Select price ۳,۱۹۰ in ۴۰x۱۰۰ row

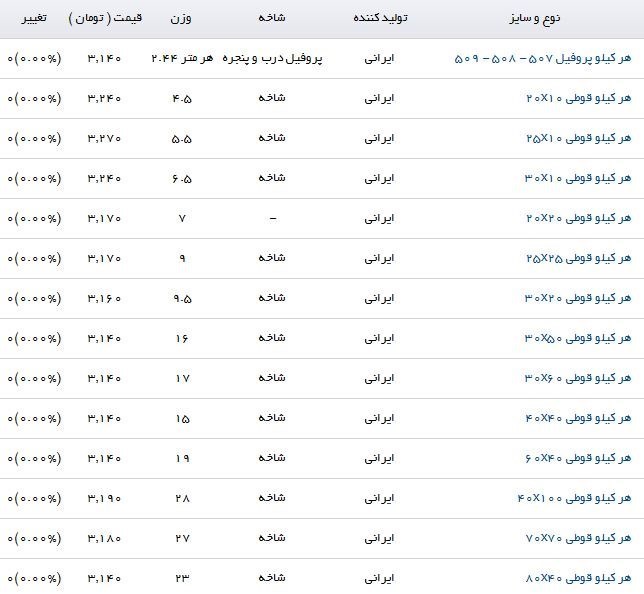coord(104,499)
